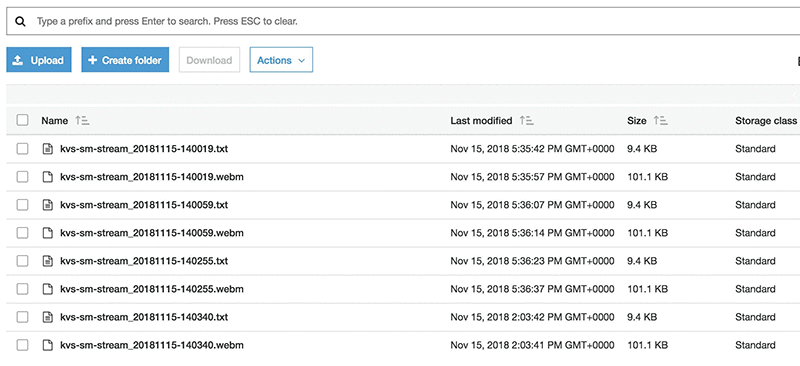Viewport: 800px width, 366px height.
Task: Click text file icon of 140255.txt
Action: point(47,261)
